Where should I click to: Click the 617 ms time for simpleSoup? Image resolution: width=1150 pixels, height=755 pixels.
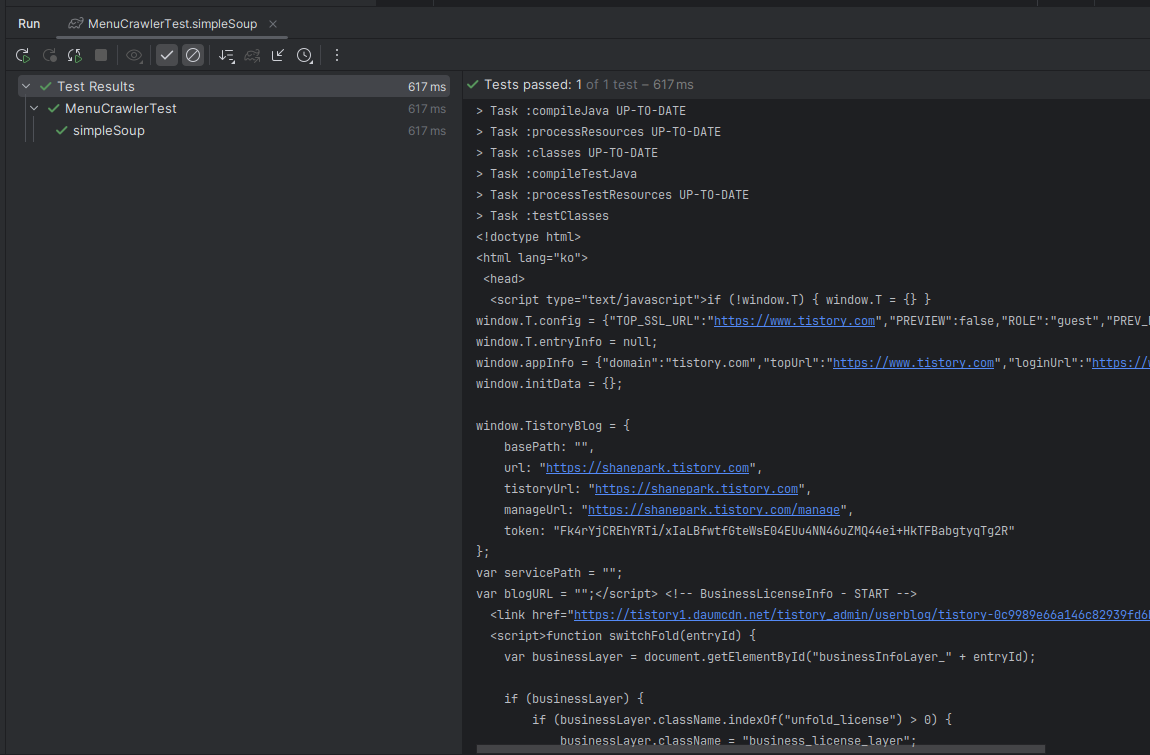427,131
